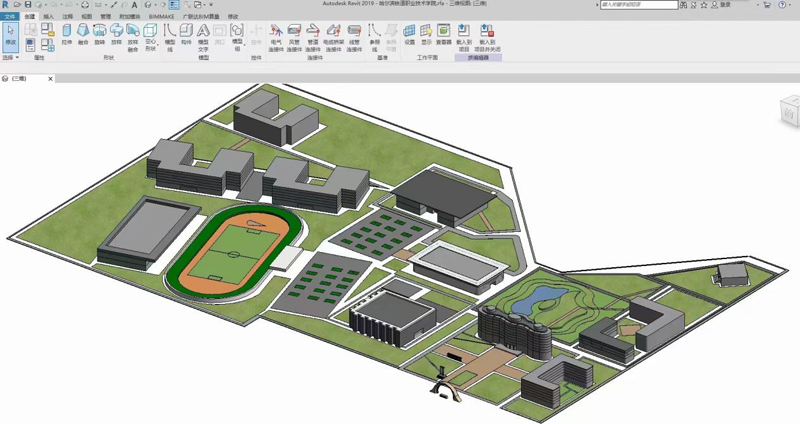This screenshot has width=800, height=424.
Task: Switch to the 插入 (Insert) ribbon tab
Action: [48, 17]
